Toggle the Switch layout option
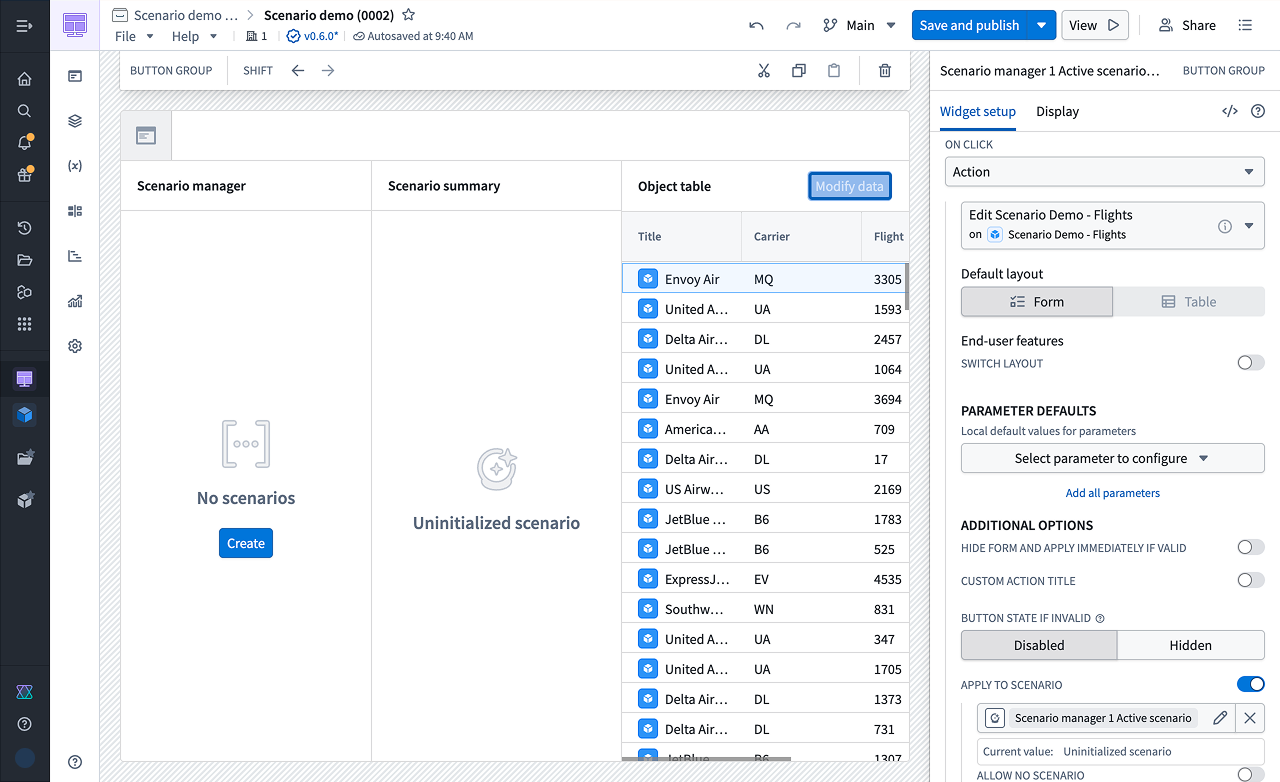The height and width of the screenshot is (782, 1280). tap(1251, 363)
